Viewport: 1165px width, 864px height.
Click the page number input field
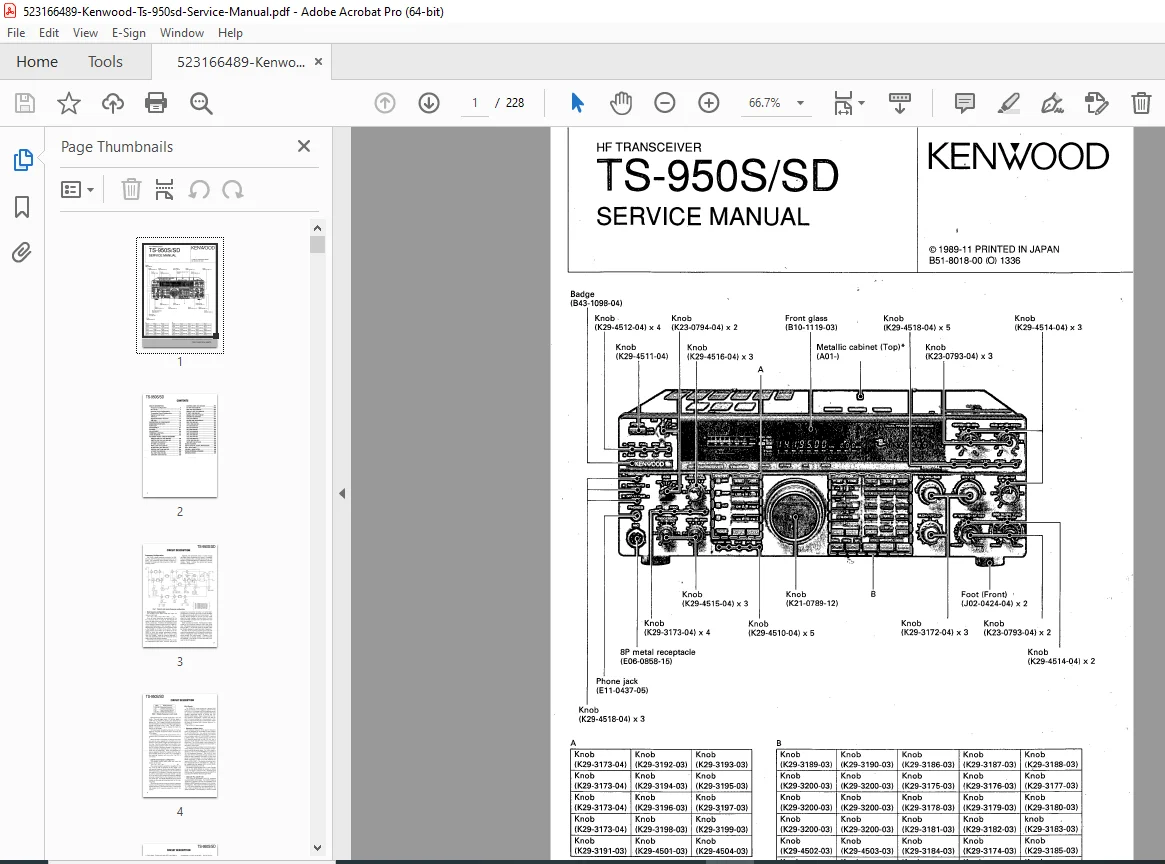475,103
